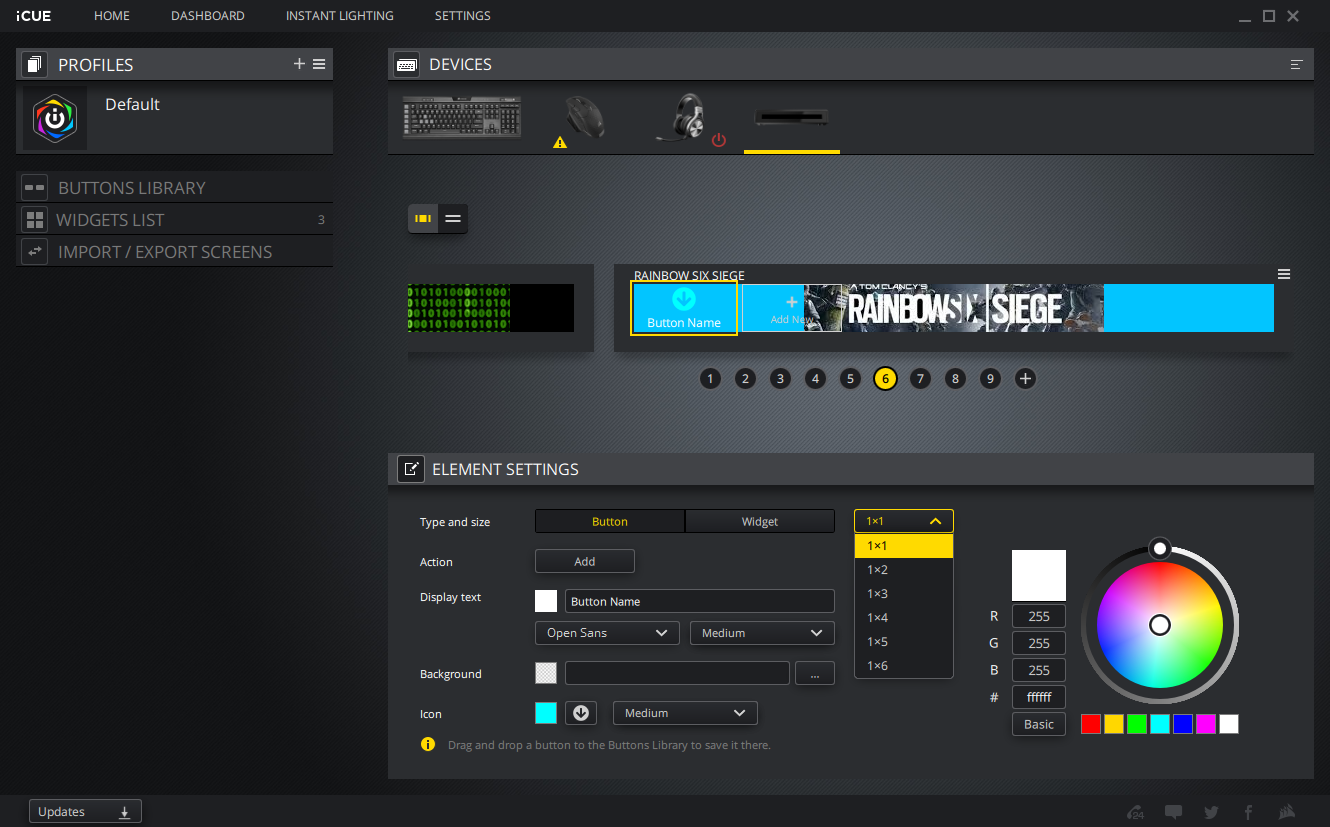
Task: Add a new screen page
Action: click(1025, 379)
